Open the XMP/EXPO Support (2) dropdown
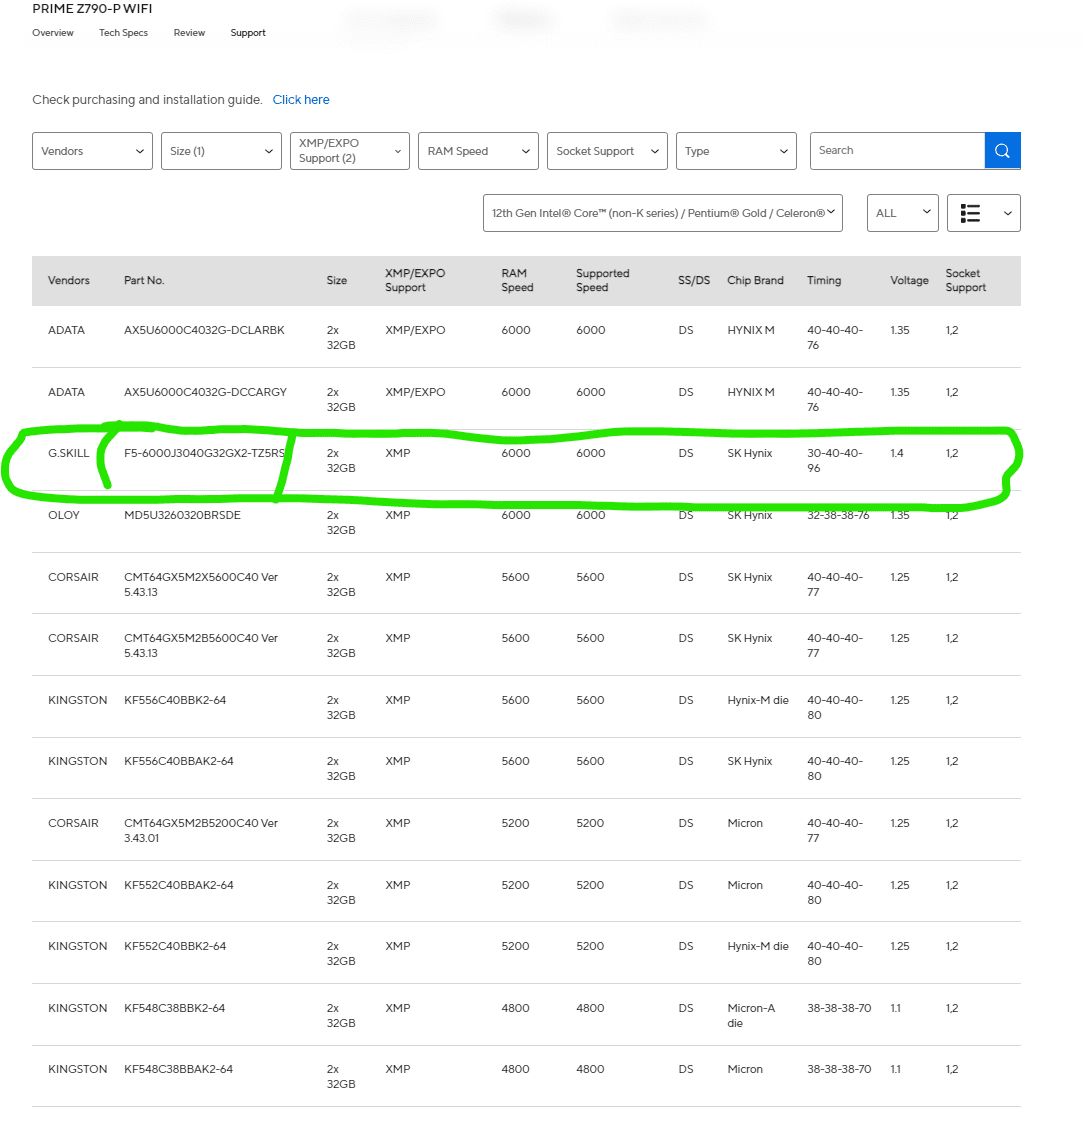Screen dimensions: 1085x1142 pos(350,151)
